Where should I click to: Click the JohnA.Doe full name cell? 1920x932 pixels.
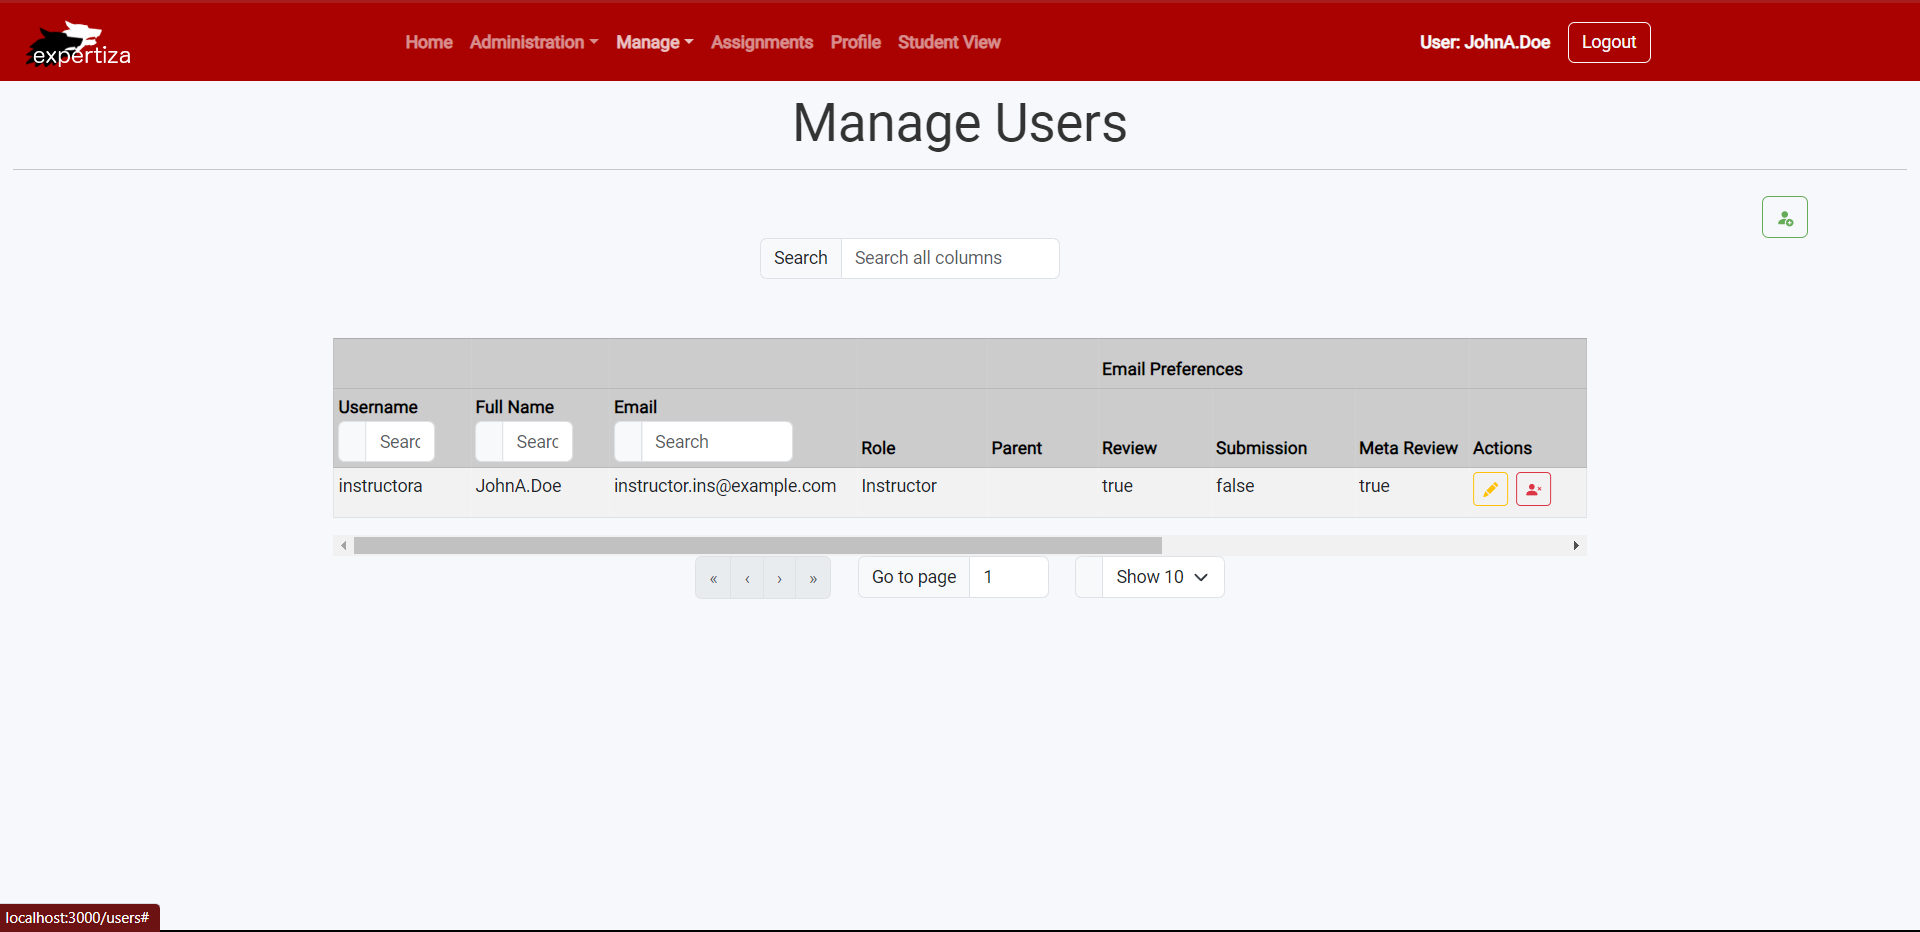518,486
